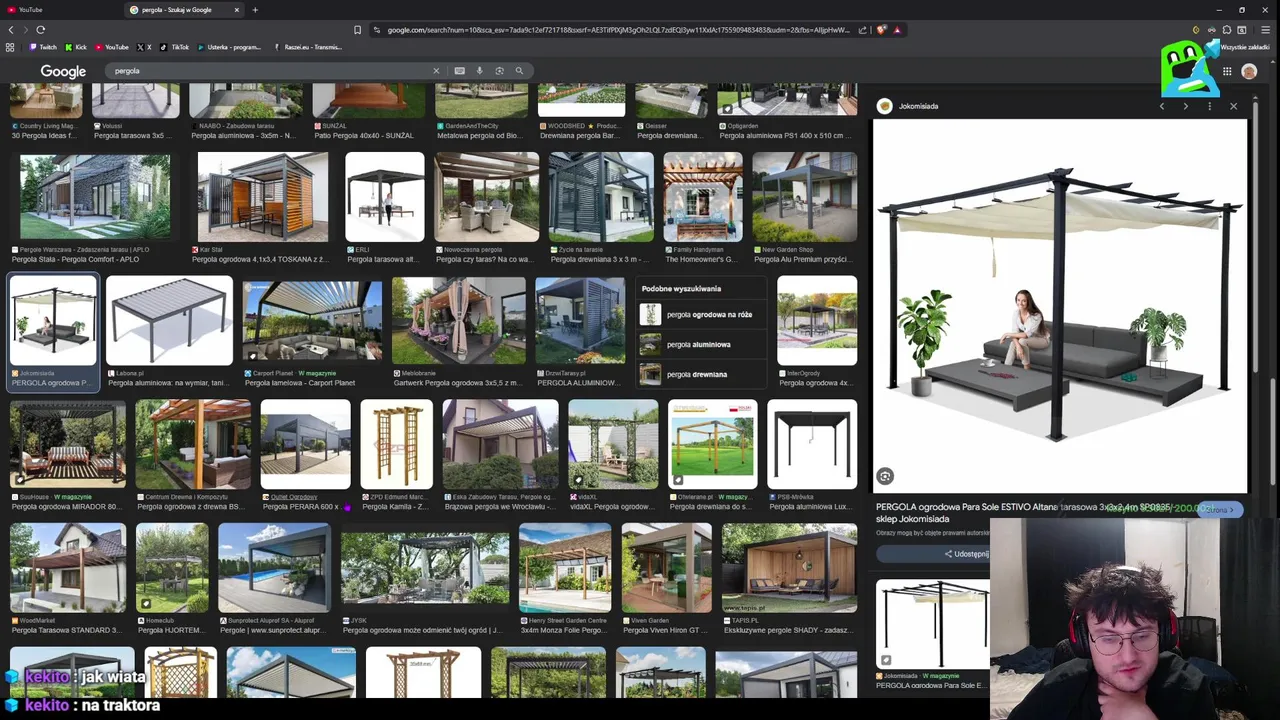Bookmark page via address bar icon

tap(357, 30)
